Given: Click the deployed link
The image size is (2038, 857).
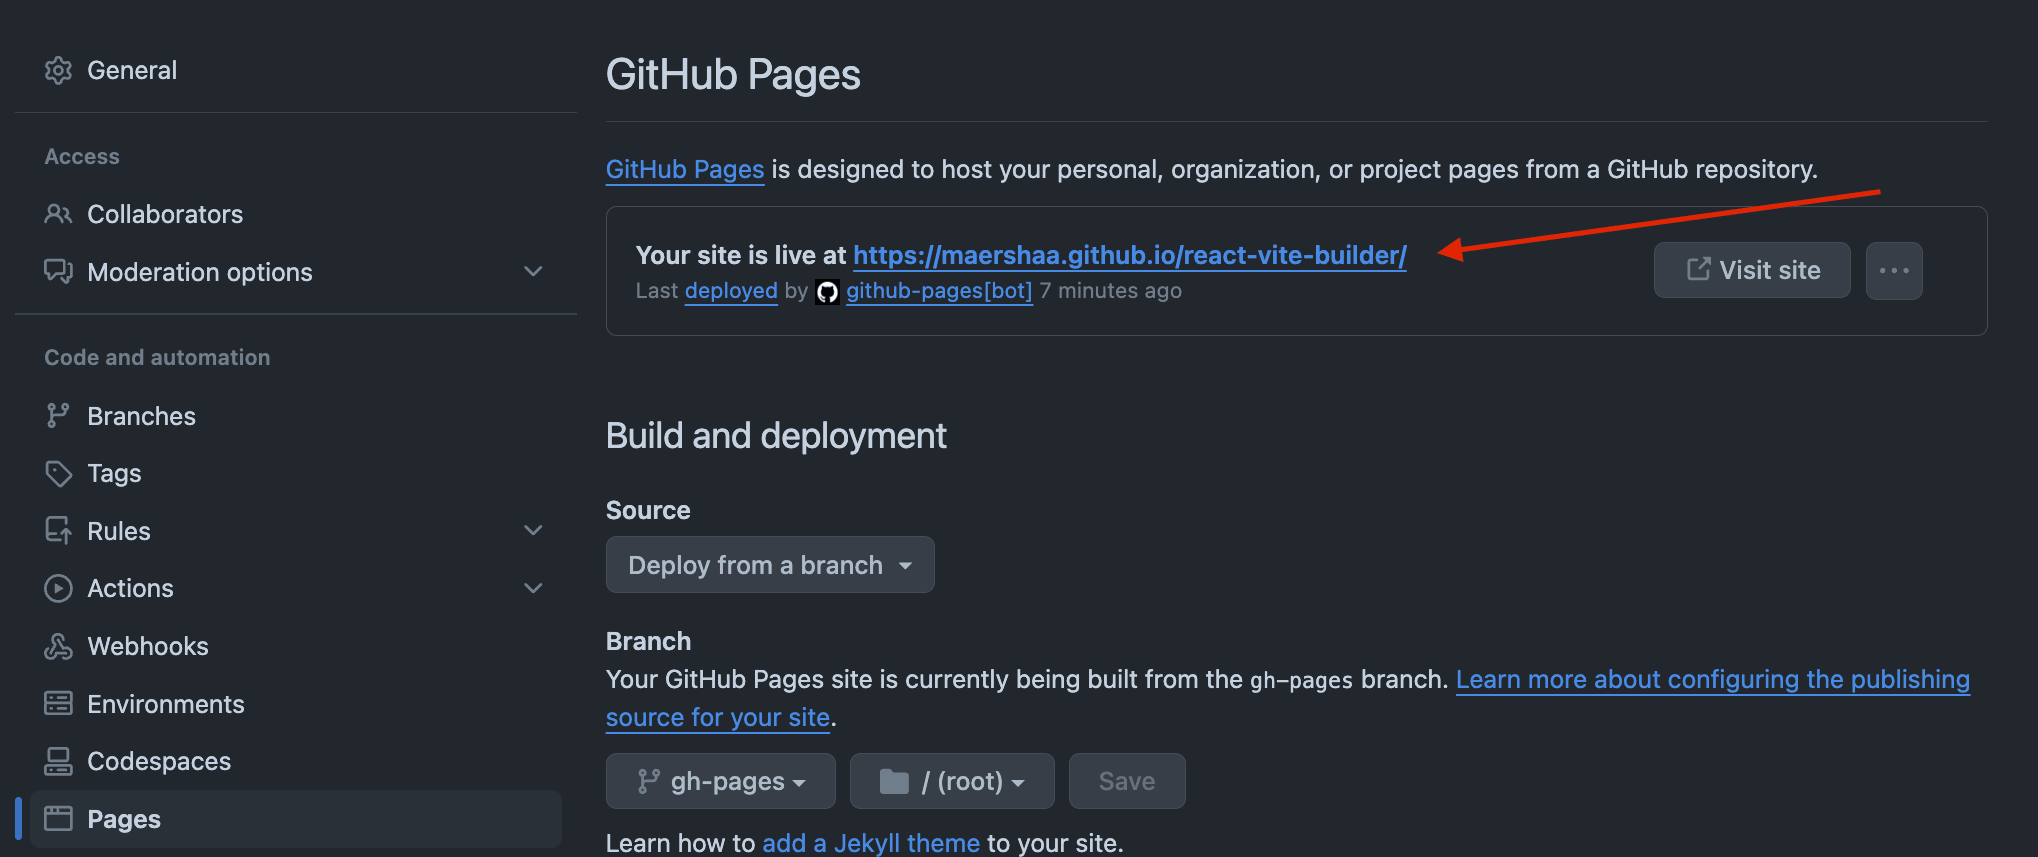Looking at the screenshot, I should pos(731,291).
